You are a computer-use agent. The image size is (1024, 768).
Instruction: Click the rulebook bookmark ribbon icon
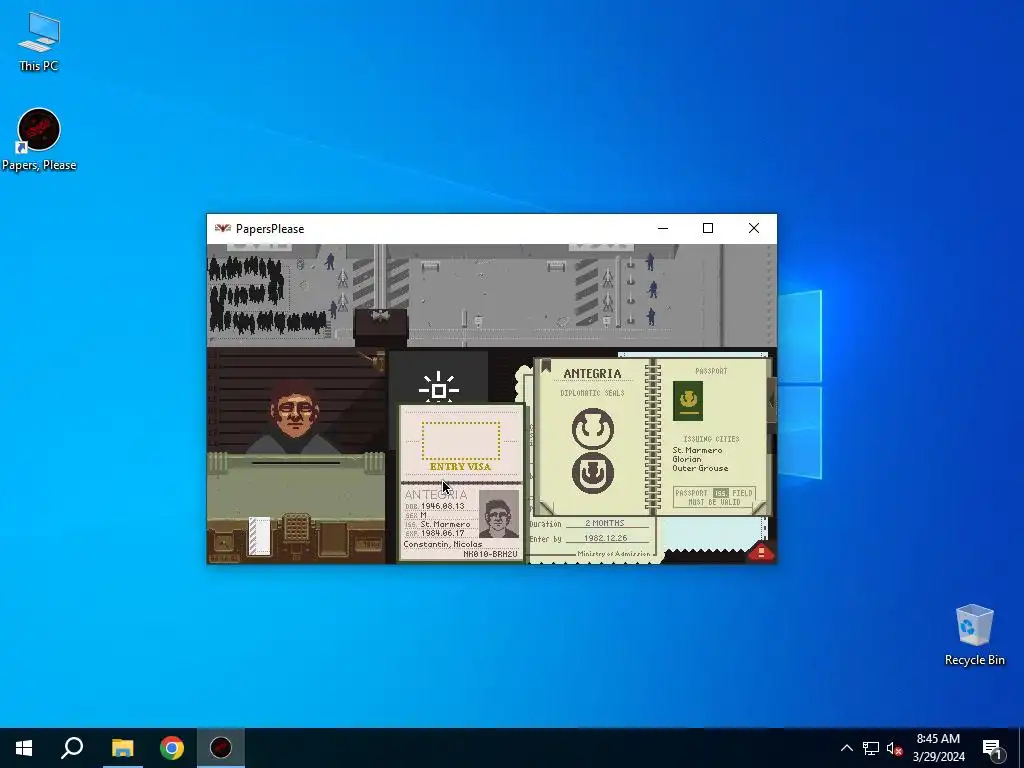point(545,366)
